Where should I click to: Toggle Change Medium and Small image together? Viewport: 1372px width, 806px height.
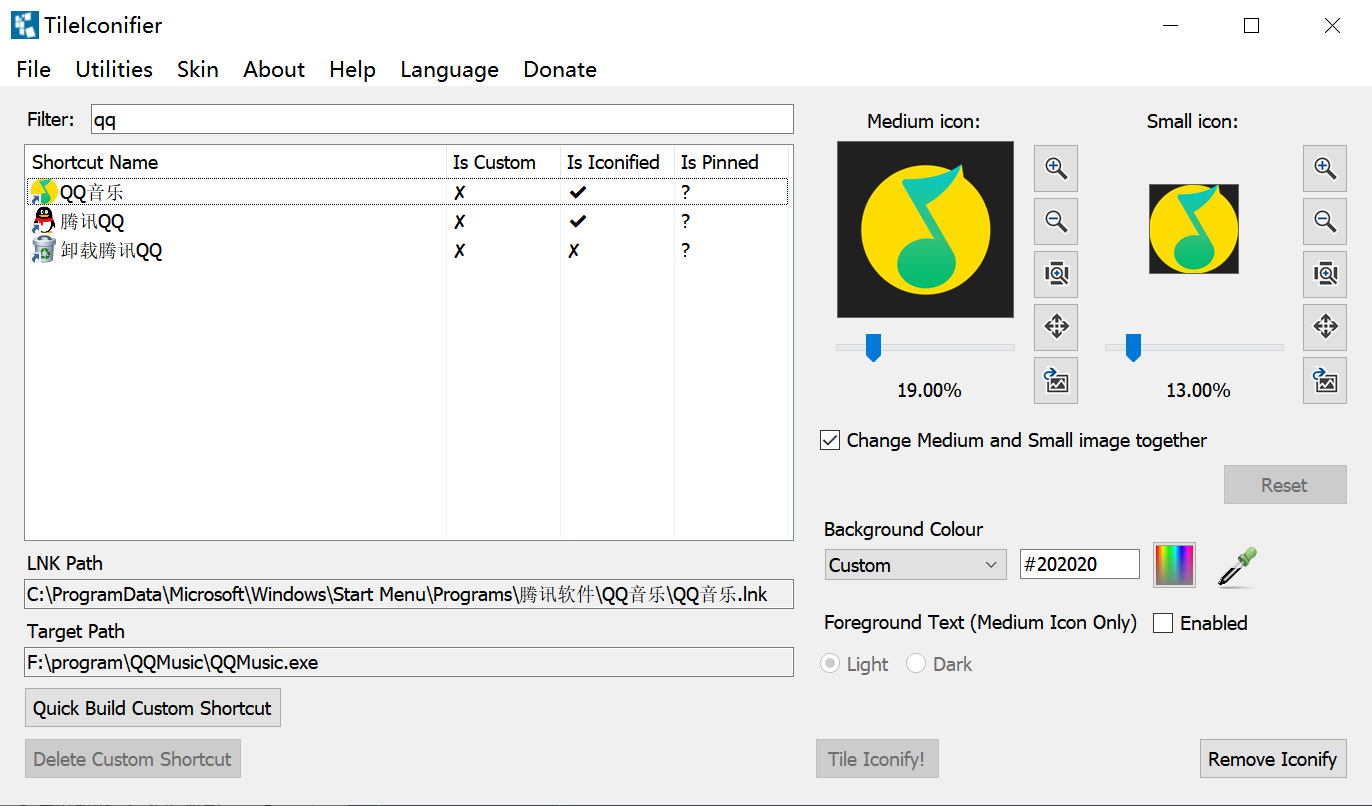point(829,440)
